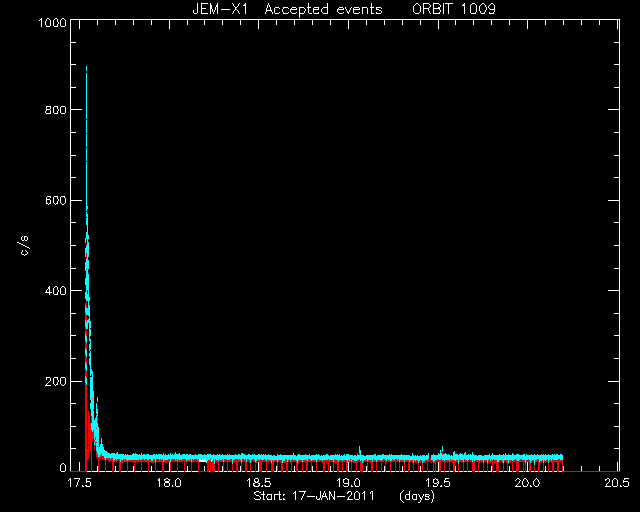This screenshot has width=640, height=512.
Task: Click the 200 y-axis tick label
Action: [55, 381]
